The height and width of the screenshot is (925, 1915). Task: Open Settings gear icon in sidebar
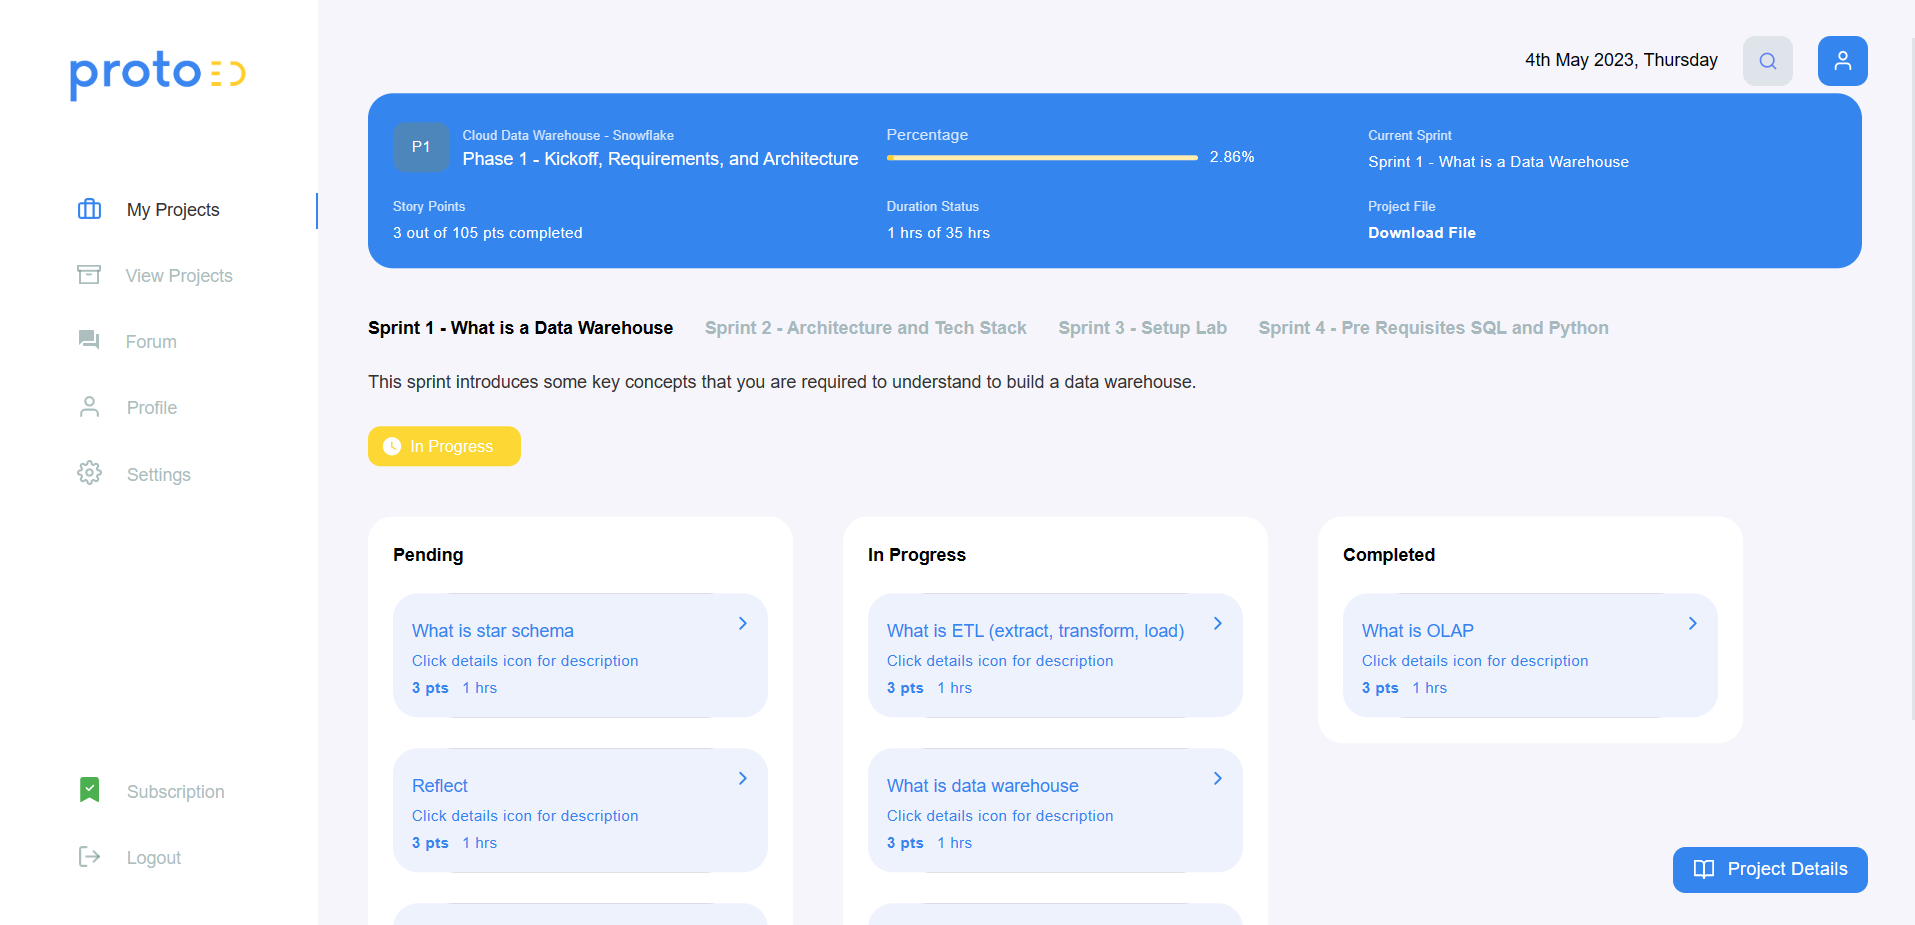click(89, 473)
